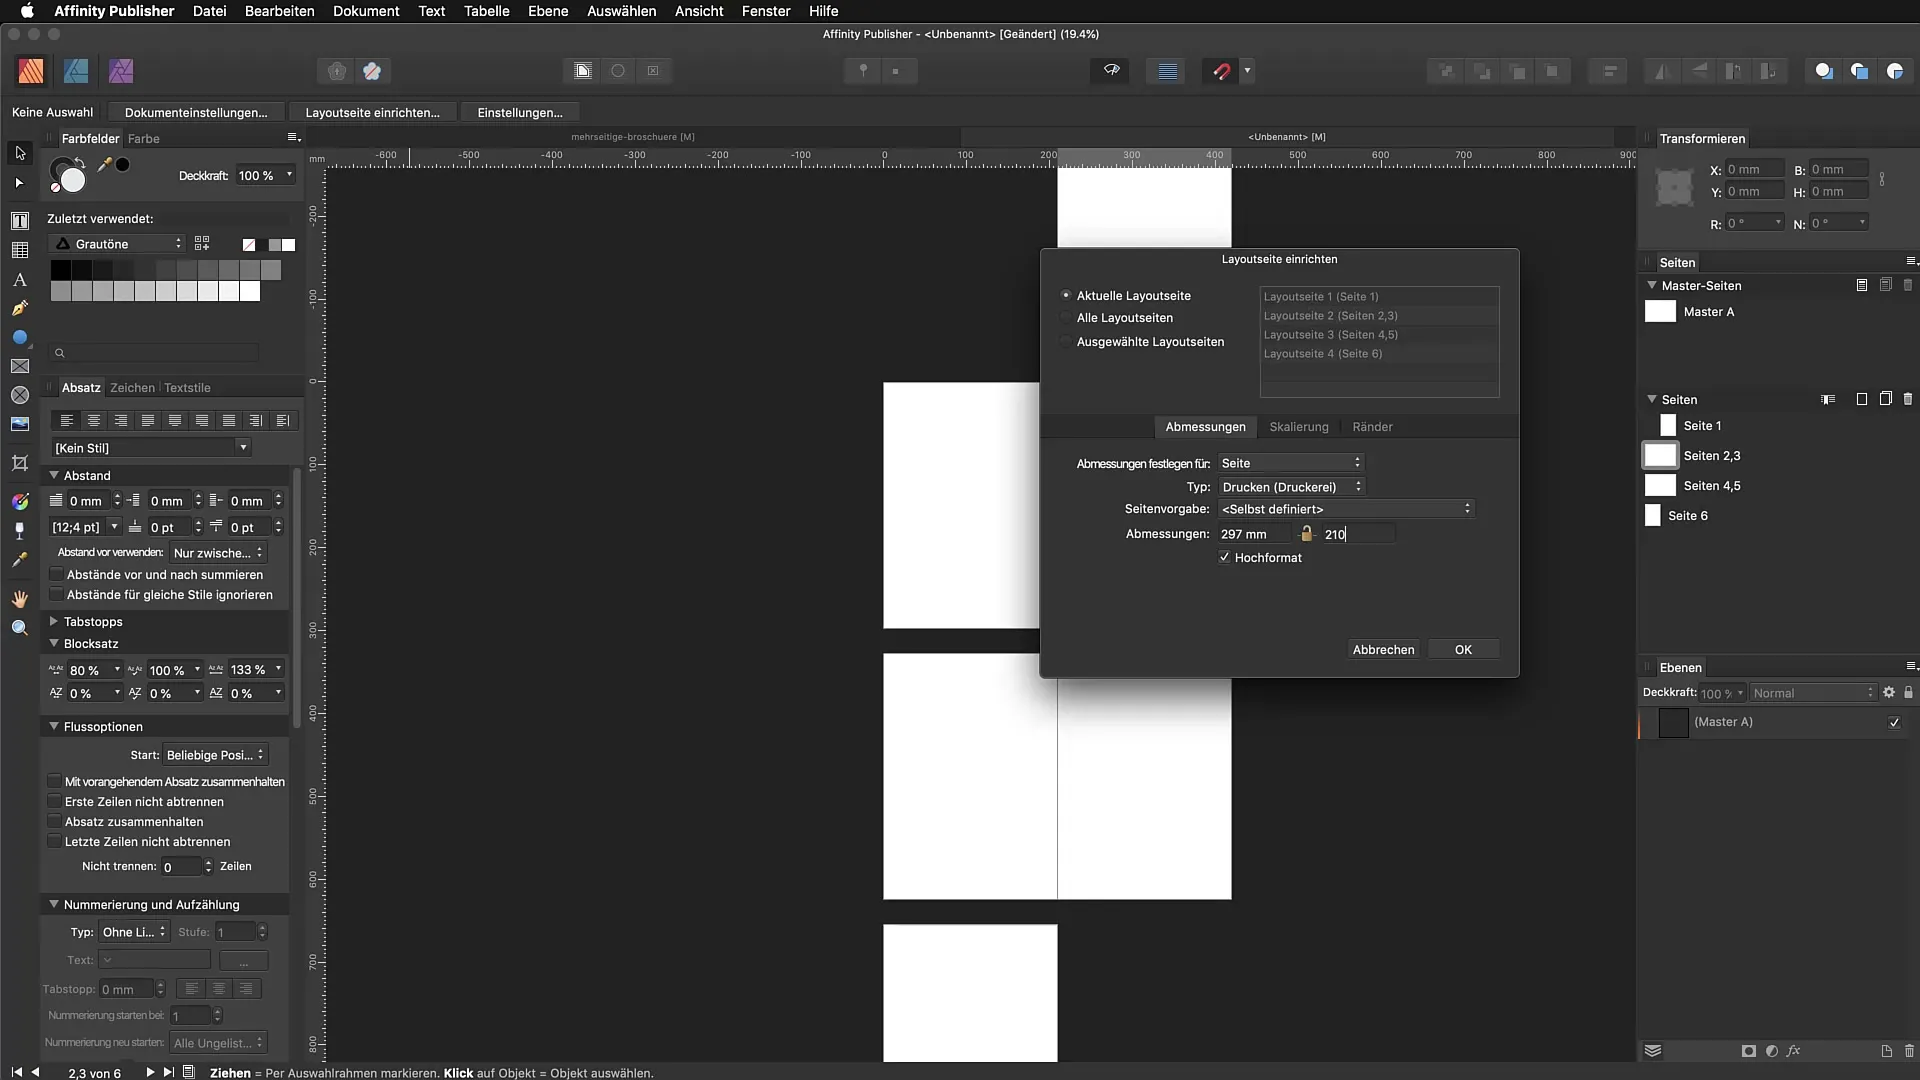Switch to the Ränder tab
This screenshot has height=1080, width=1920.
pos(1372,427)
